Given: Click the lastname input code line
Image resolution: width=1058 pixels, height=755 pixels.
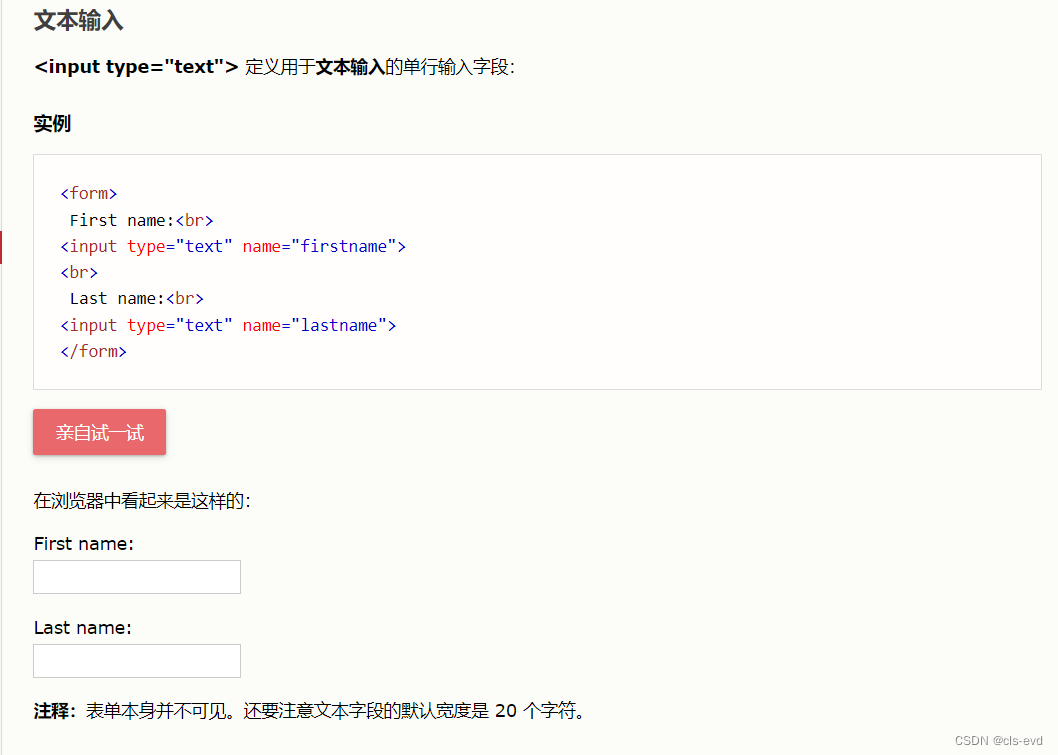Looking at the screenshot, I should click(228, 325).
